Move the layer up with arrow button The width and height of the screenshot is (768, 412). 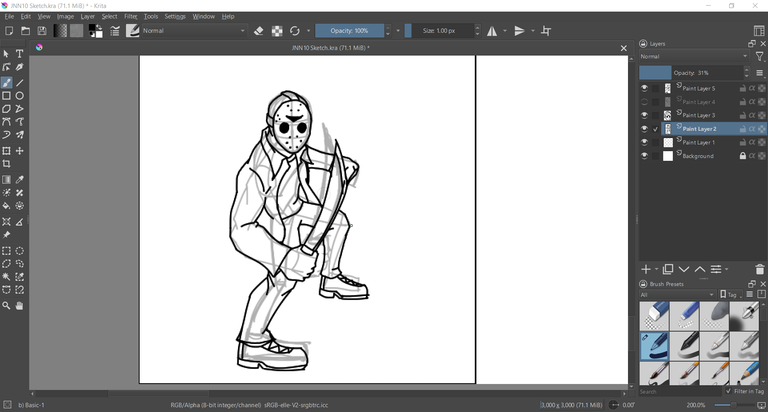tap(700, 269)
